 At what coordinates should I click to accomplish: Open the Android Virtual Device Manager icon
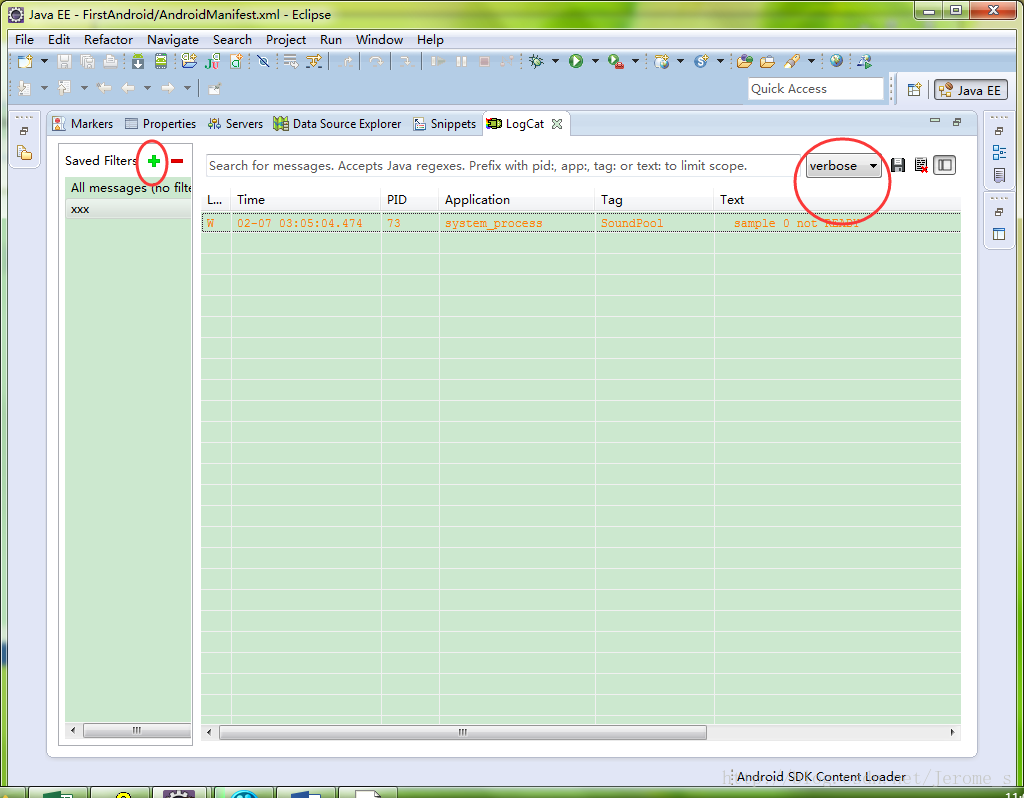coord(161,61)
